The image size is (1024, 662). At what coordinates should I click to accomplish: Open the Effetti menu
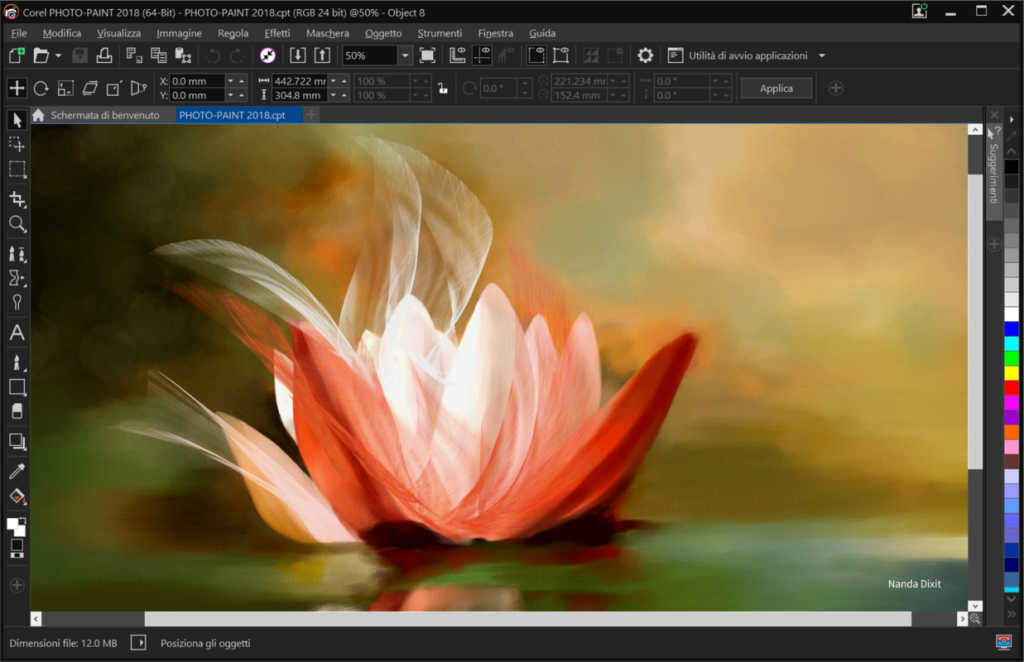click(277, 33)
